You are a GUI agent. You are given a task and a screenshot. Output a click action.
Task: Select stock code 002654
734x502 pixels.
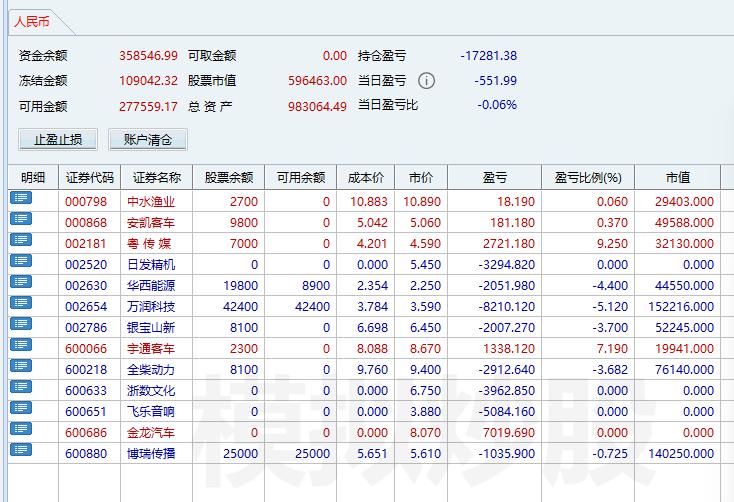[86, 307]
